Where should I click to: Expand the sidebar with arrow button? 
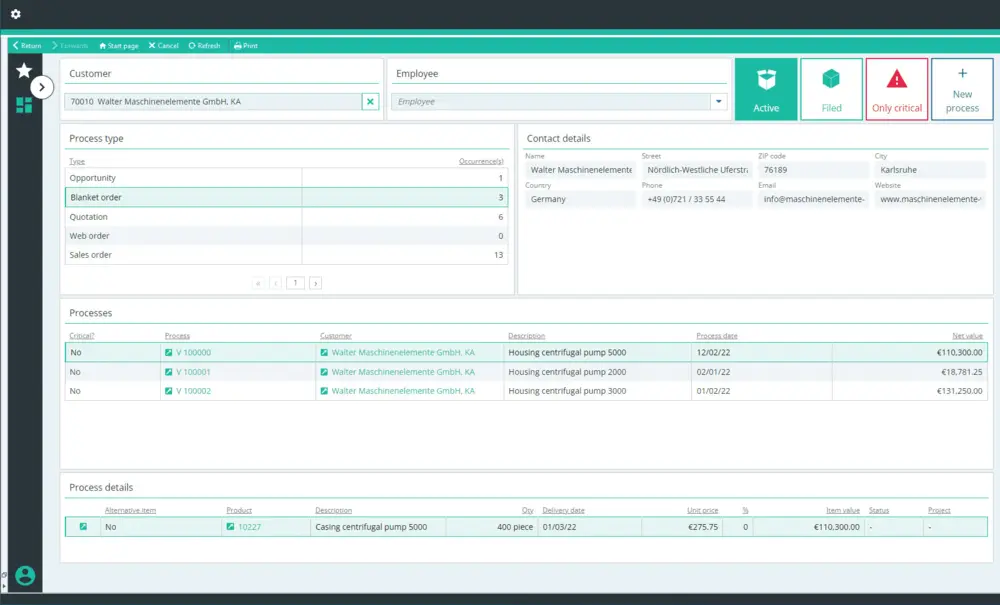tap(42, 87)
